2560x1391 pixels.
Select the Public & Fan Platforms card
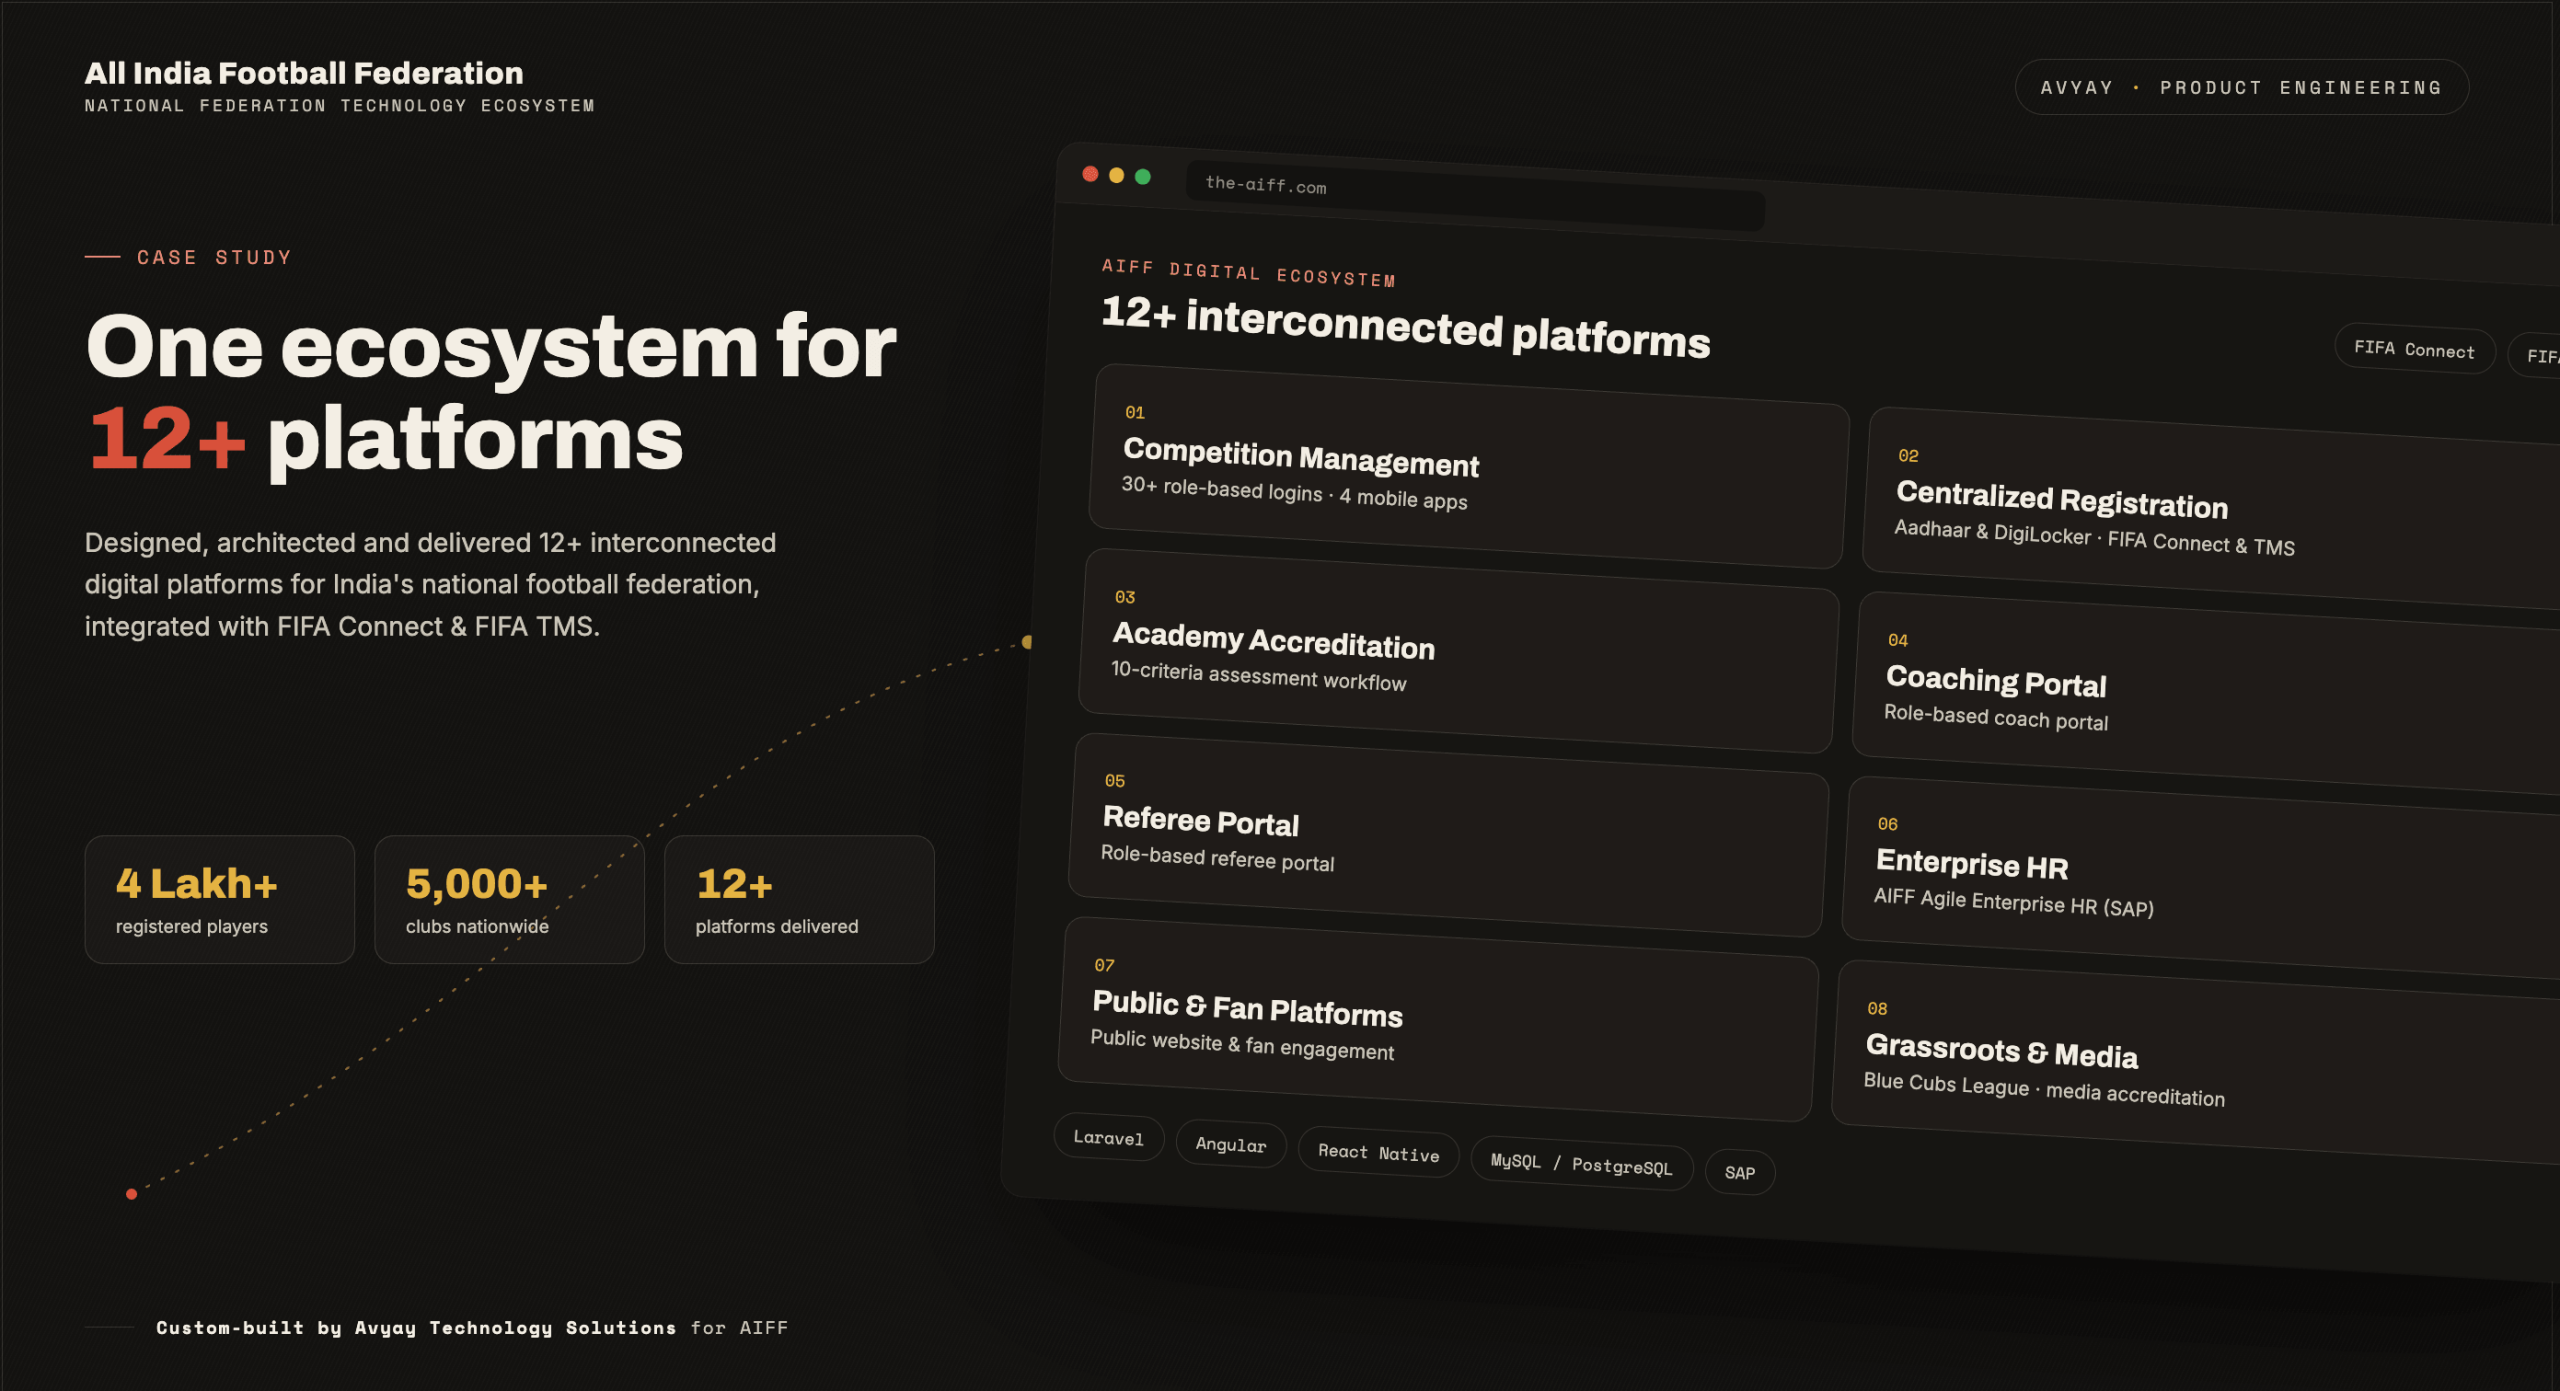coord(1438,1019)
